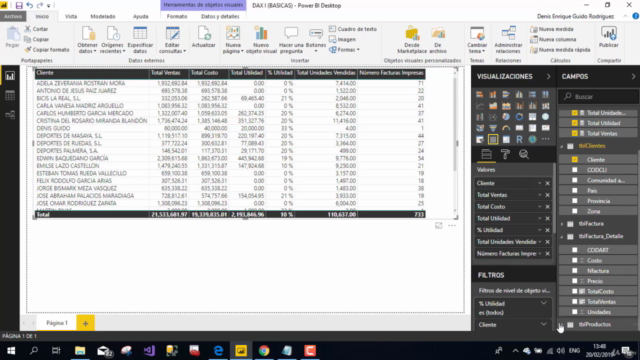Click Hacer una pregunta
The width and height of the screenshot is (640, 360).
291,40
